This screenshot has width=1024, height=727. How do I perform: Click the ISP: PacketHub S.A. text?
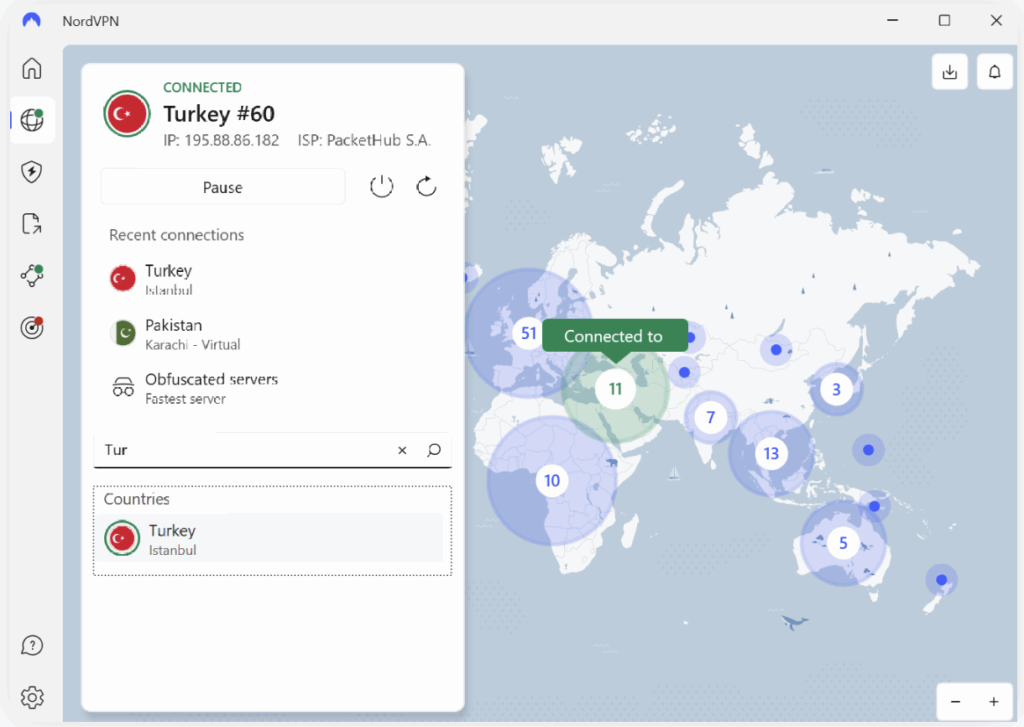tap(364, 140)
